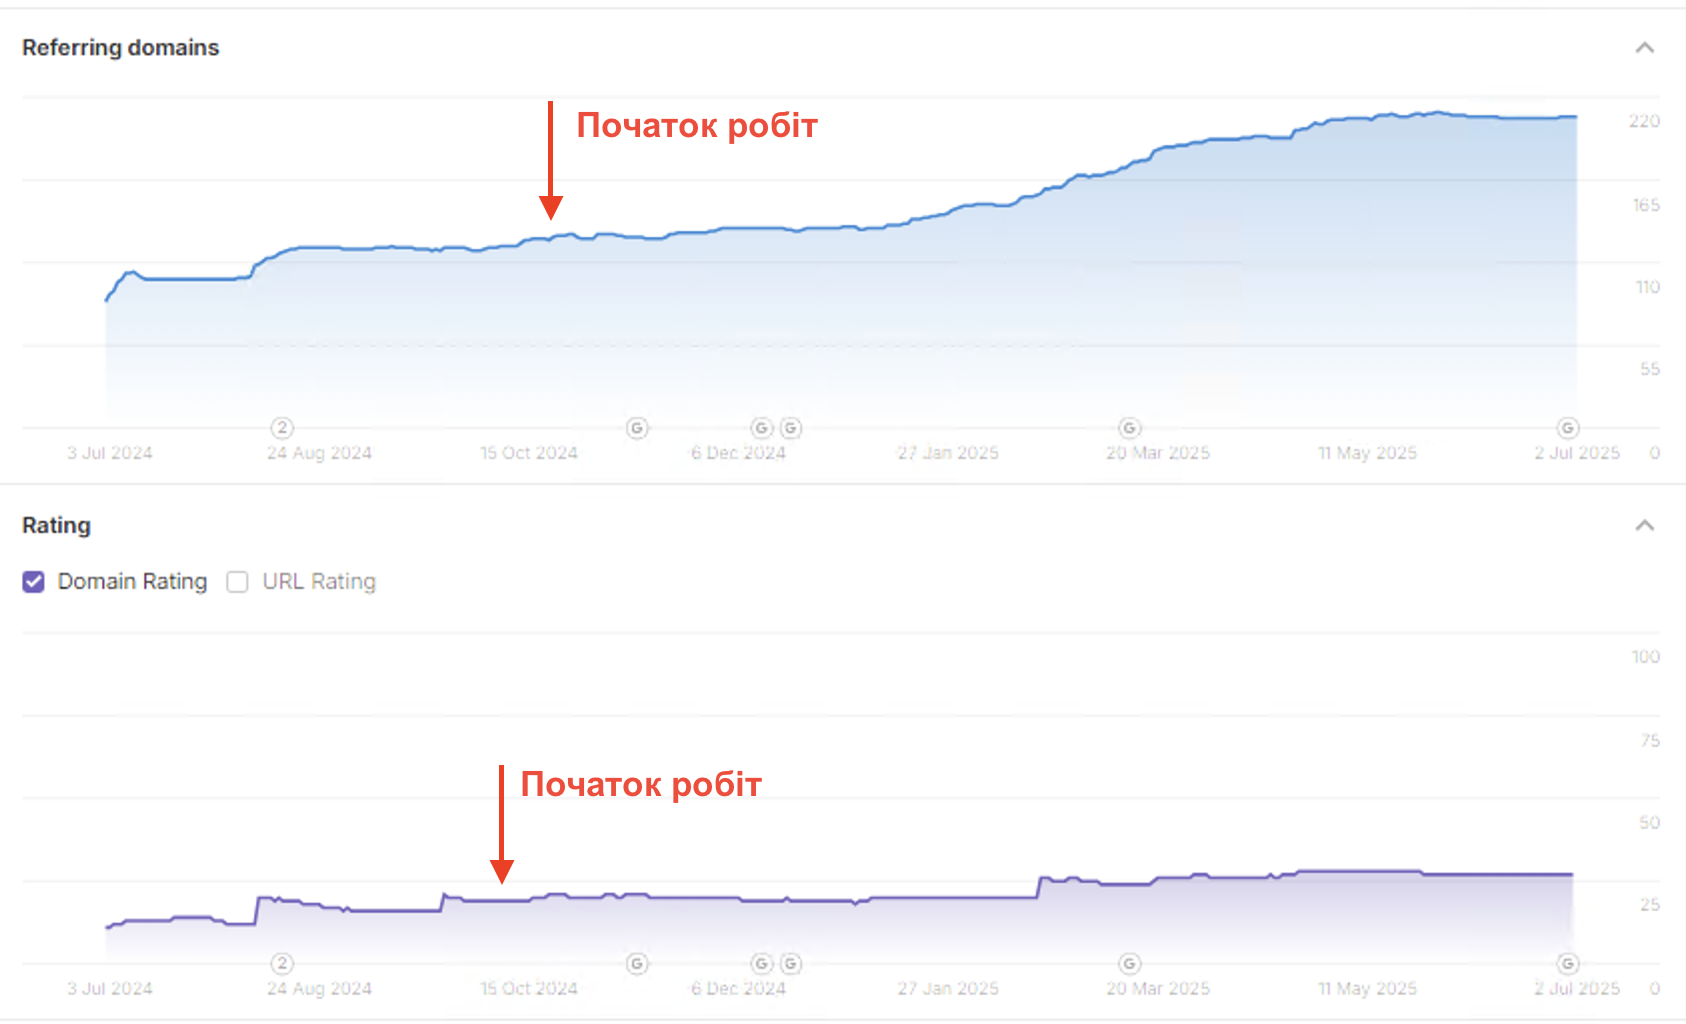Click left G marker of pair above 6 Dec 2024, Rating chart
The width and height of the screenshot is (1686, 1024).
click(762, 964)
